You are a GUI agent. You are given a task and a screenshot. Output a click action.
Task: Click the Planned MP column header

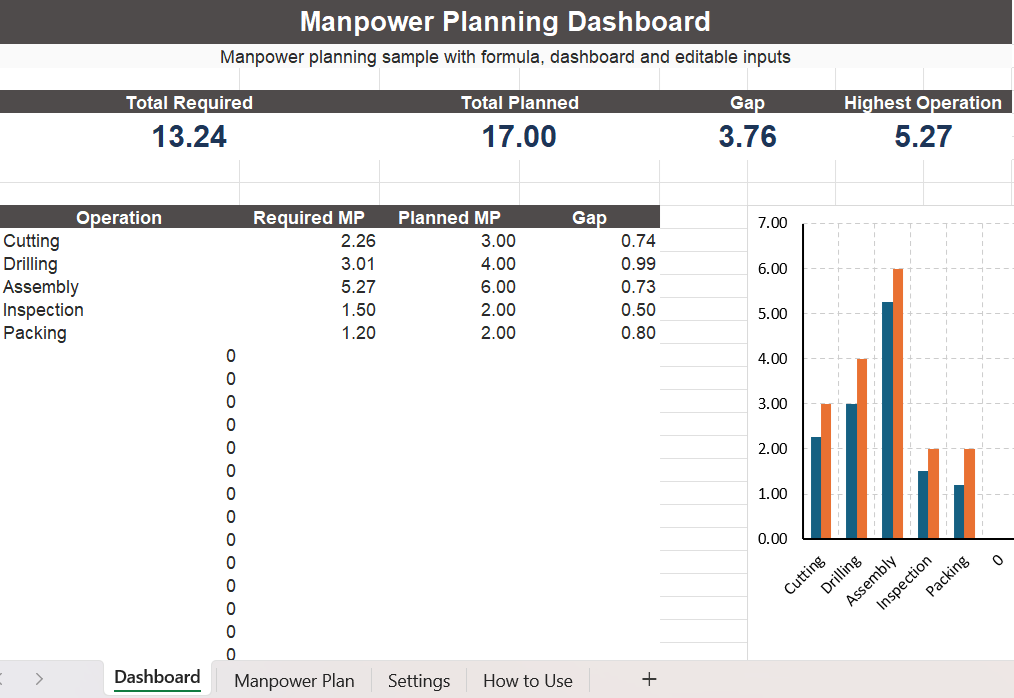pyautogui.click(x=449, y=217)
